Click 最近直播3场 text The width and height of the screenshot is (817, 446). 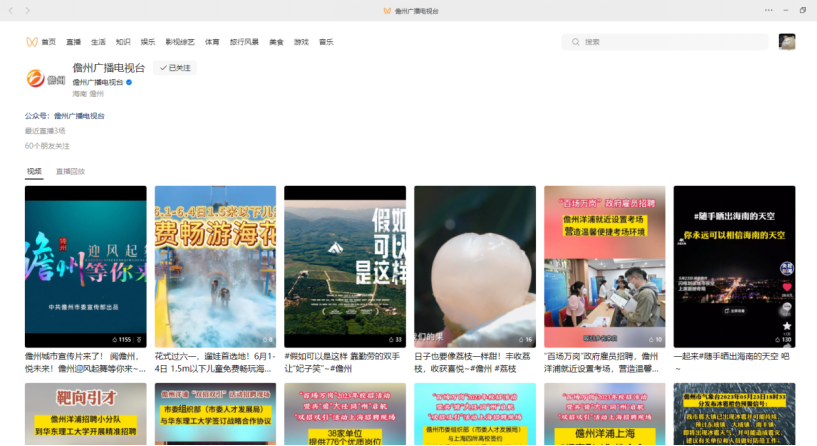pos(45,131)
